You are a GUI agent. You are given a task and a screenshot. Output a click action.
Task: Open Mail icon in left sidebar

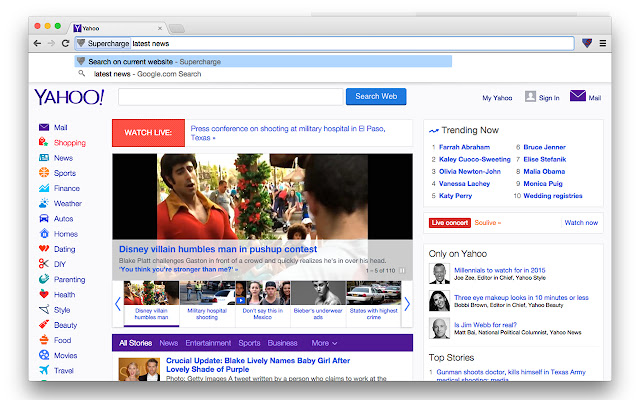(44, 127)
